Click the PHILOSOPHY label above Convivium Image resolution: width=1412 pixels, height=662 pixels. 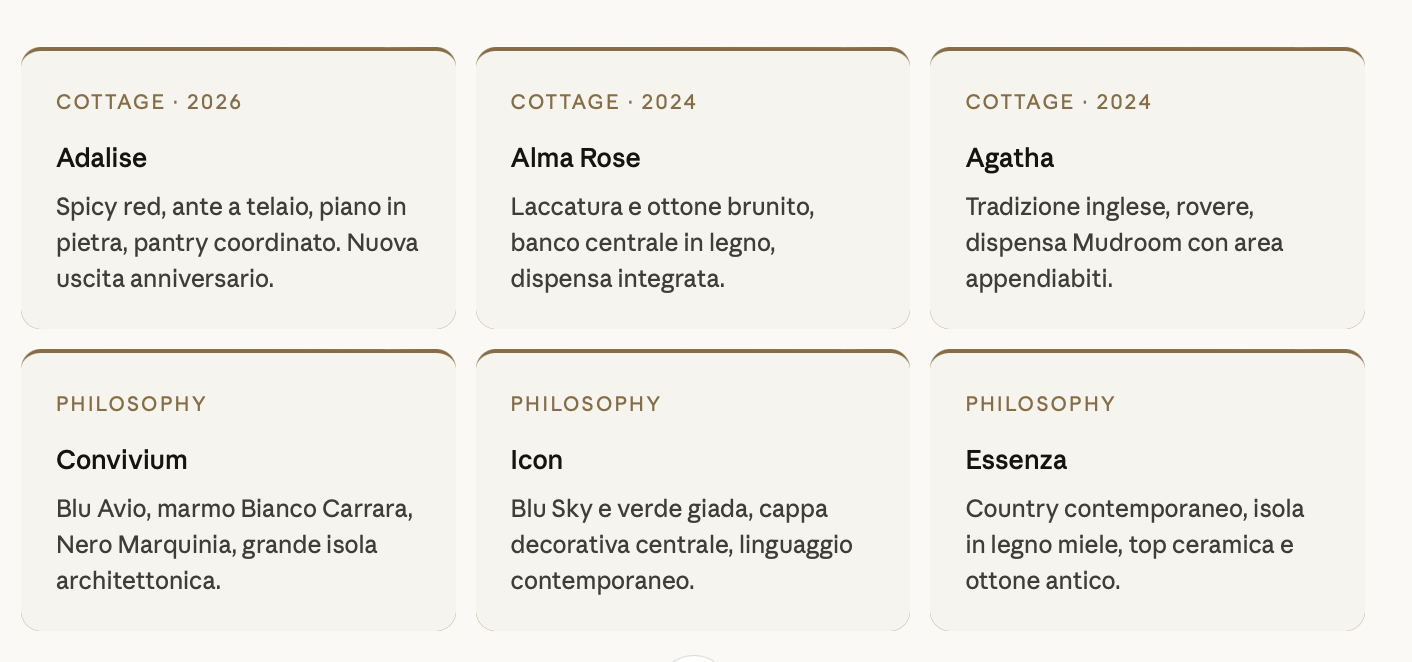(131, 404)
